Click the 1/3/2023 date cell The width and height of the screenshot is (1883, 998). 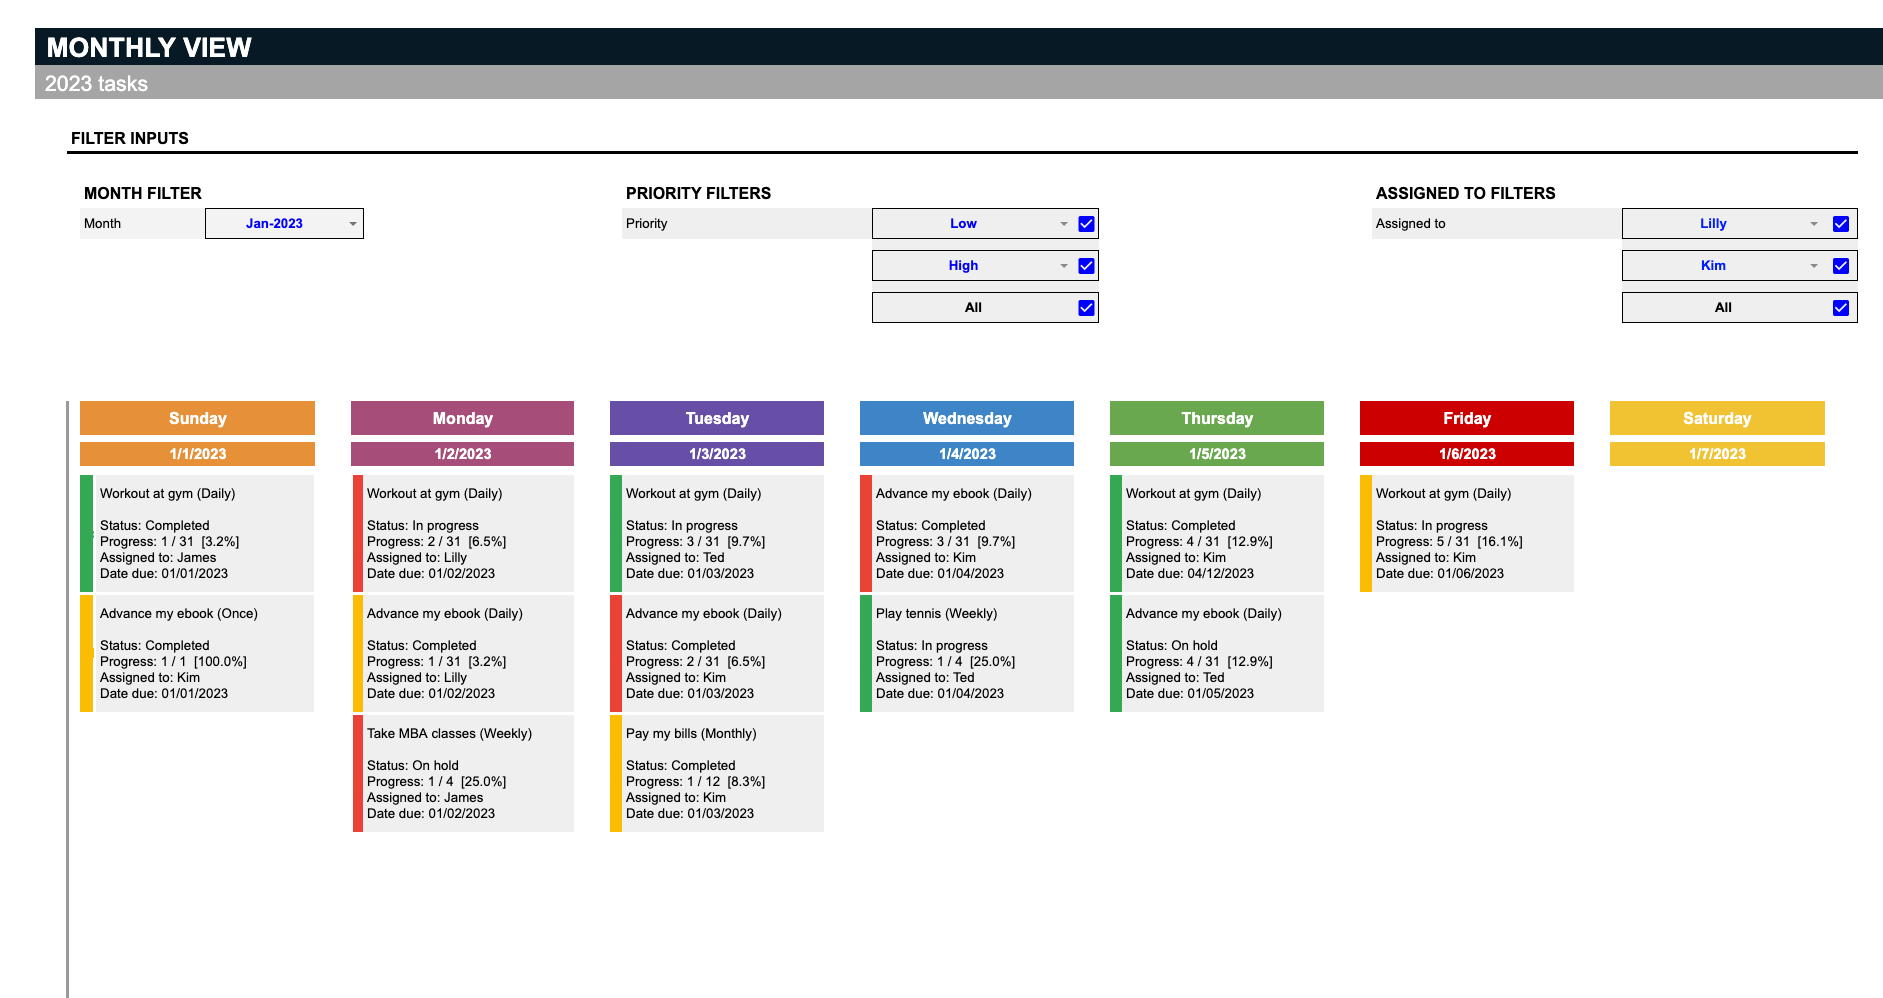pyautogui.click(x=717, y=454)
